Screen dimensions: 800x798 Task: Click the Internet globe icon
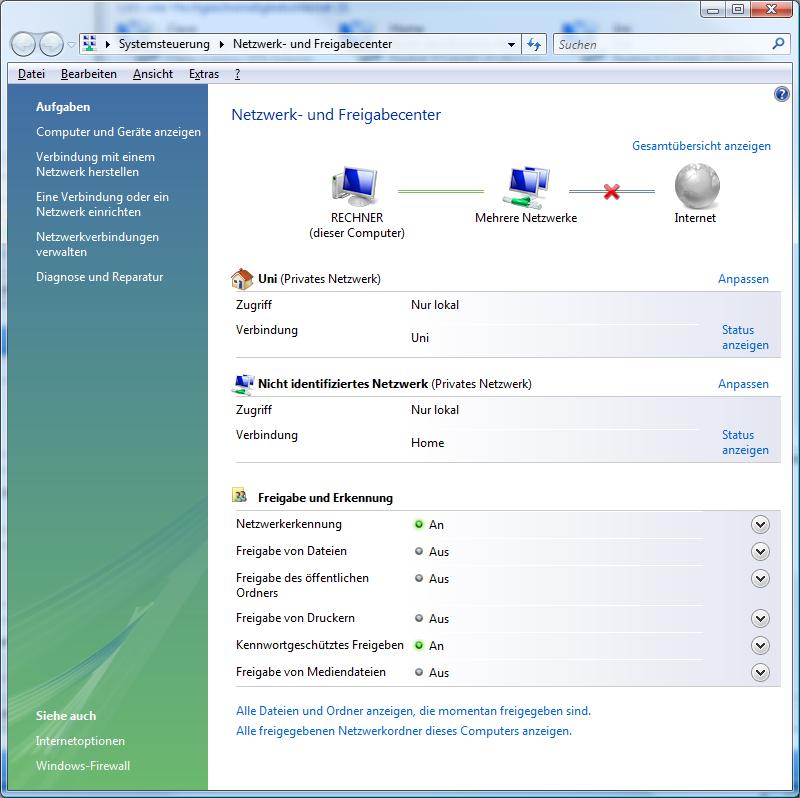697,186
